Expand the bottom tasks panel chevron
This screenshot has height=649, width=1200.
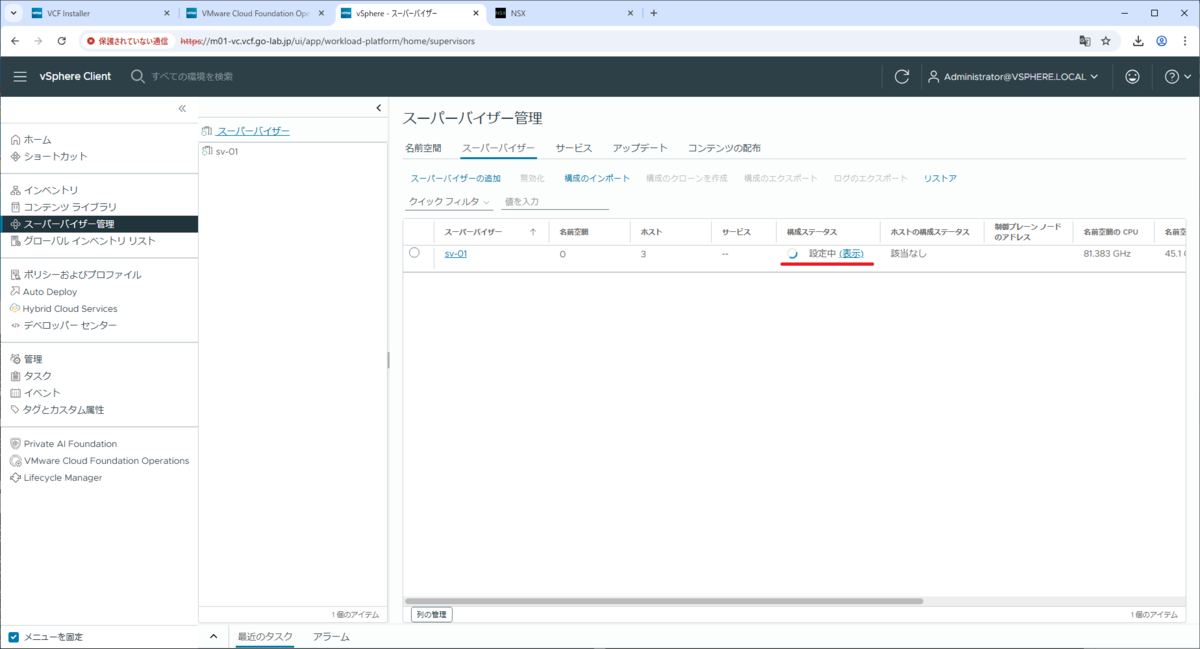click(213, 637)
